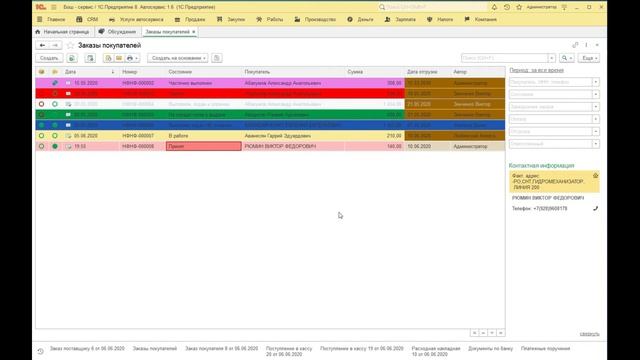Click the report icon after Создать на основании
The height and width of the screenshot is (360, 640).
pyautogui.click(x=217, y=58)
